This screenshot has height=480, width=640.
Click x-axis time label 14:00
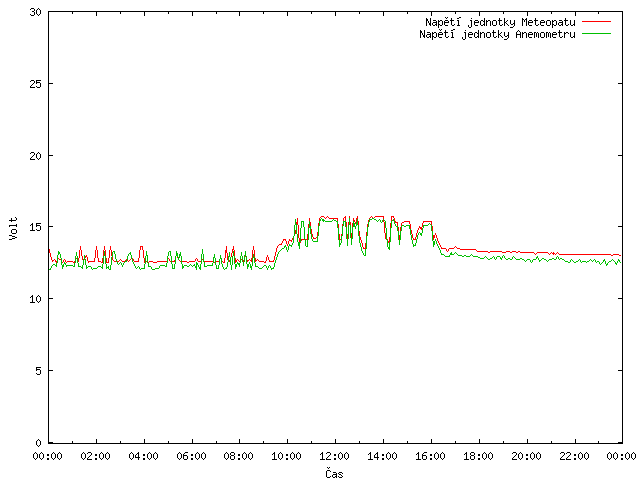382,456
